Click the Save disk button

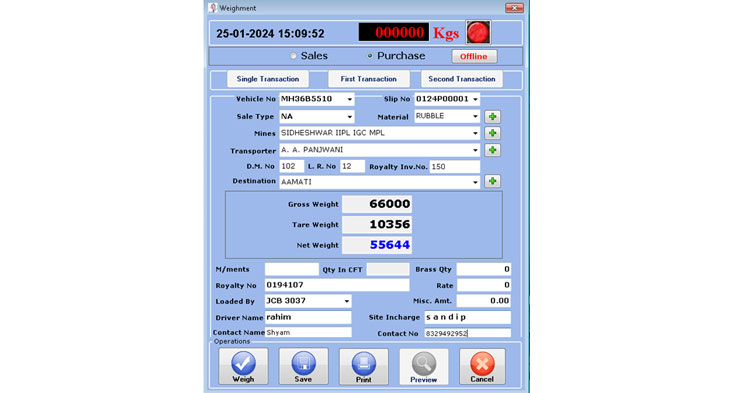(303, 366)
